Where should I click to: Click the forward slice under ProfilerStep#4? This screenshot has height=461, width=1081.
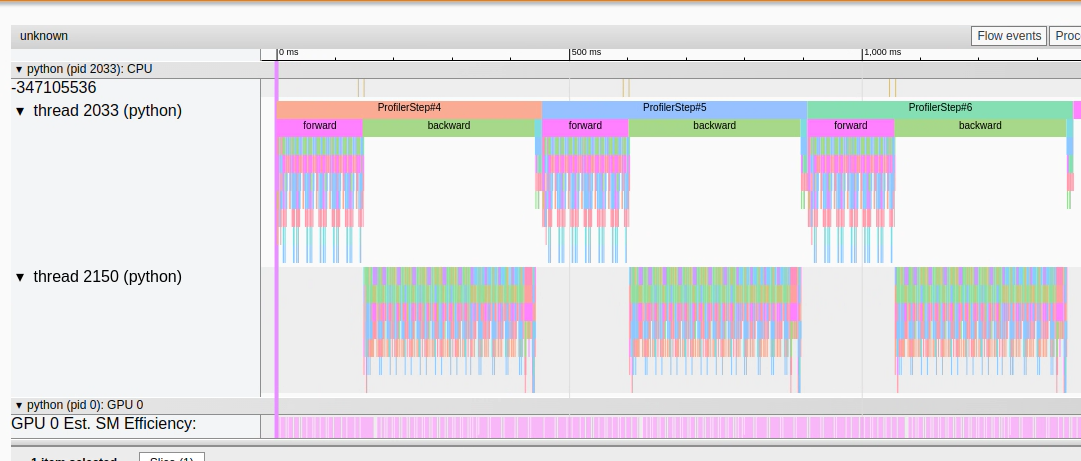pos(319,126)
